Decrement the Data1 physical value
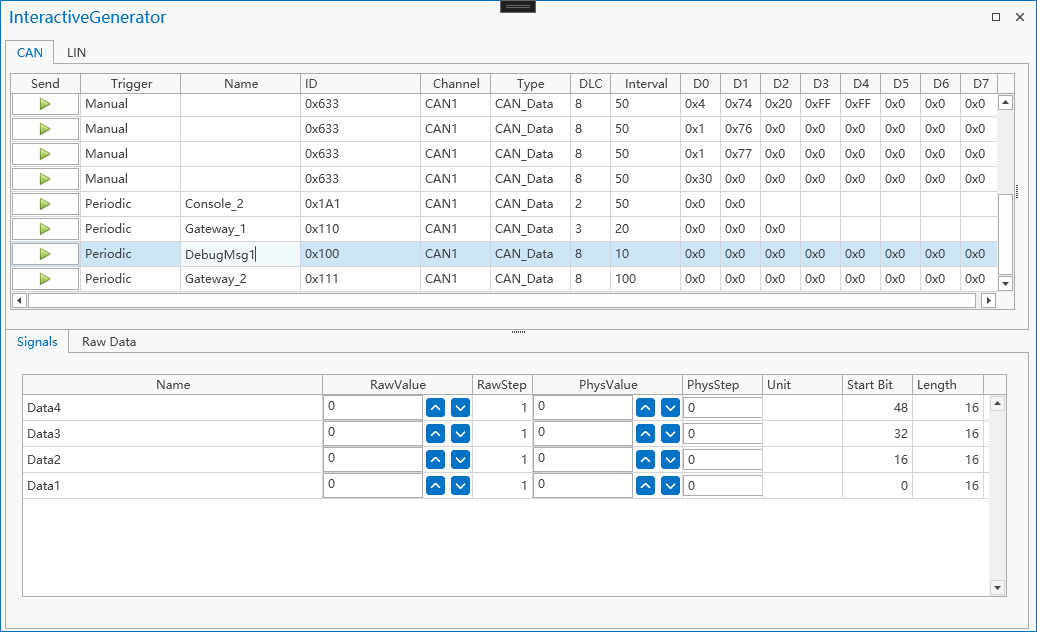The width and height of the screenshot is (1037, 632). [670, 486]
